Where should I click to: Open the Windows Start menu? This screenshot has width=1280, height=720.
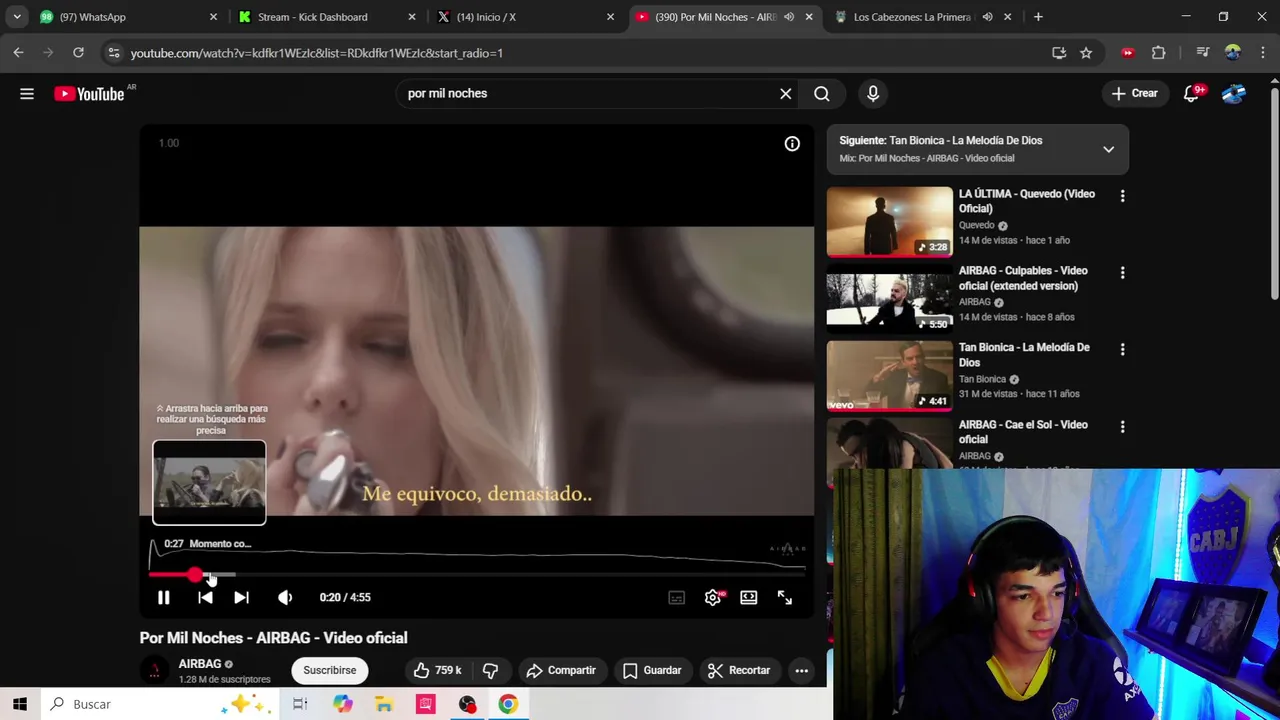point(19,704)
